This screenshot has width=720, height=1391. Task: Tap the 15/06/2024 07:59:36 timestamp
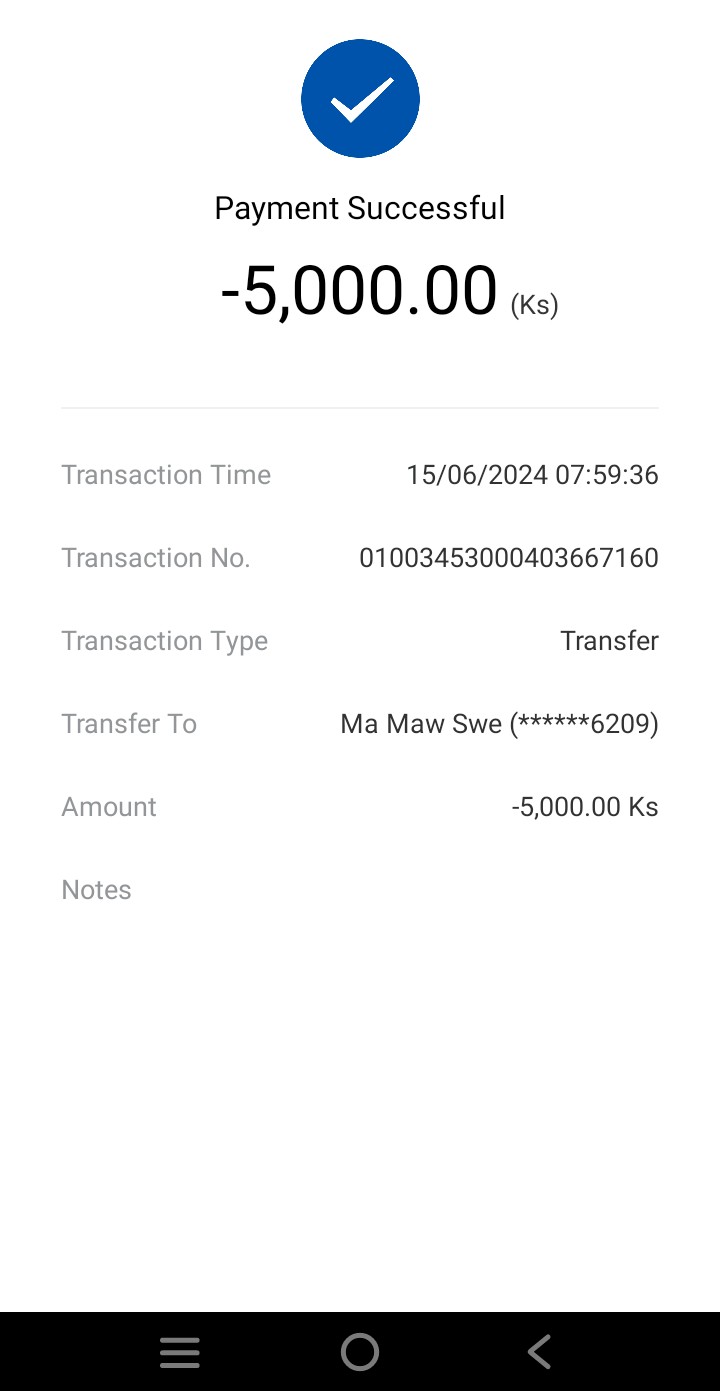tap(532, 475)
